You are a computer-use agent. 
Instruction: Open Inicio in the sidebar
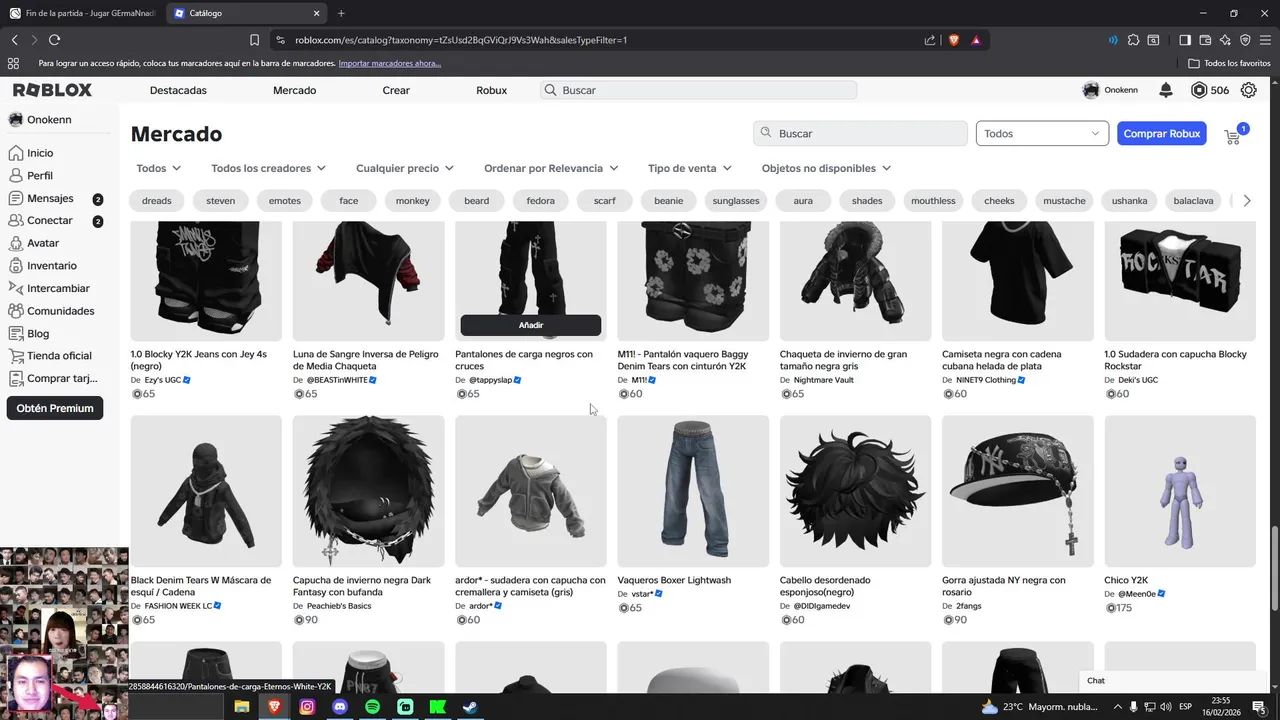(40, 153)
